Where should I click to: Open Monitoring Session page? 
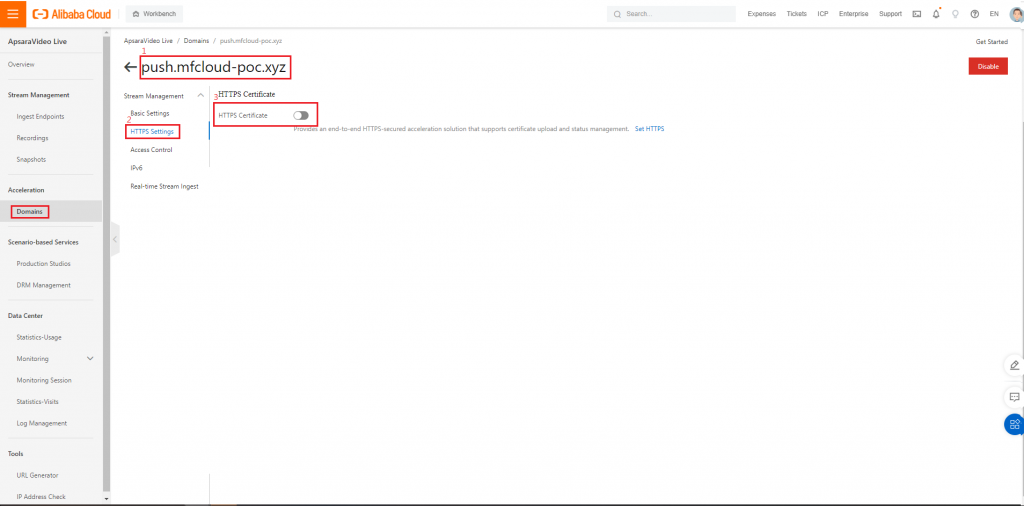click(44, 381)
